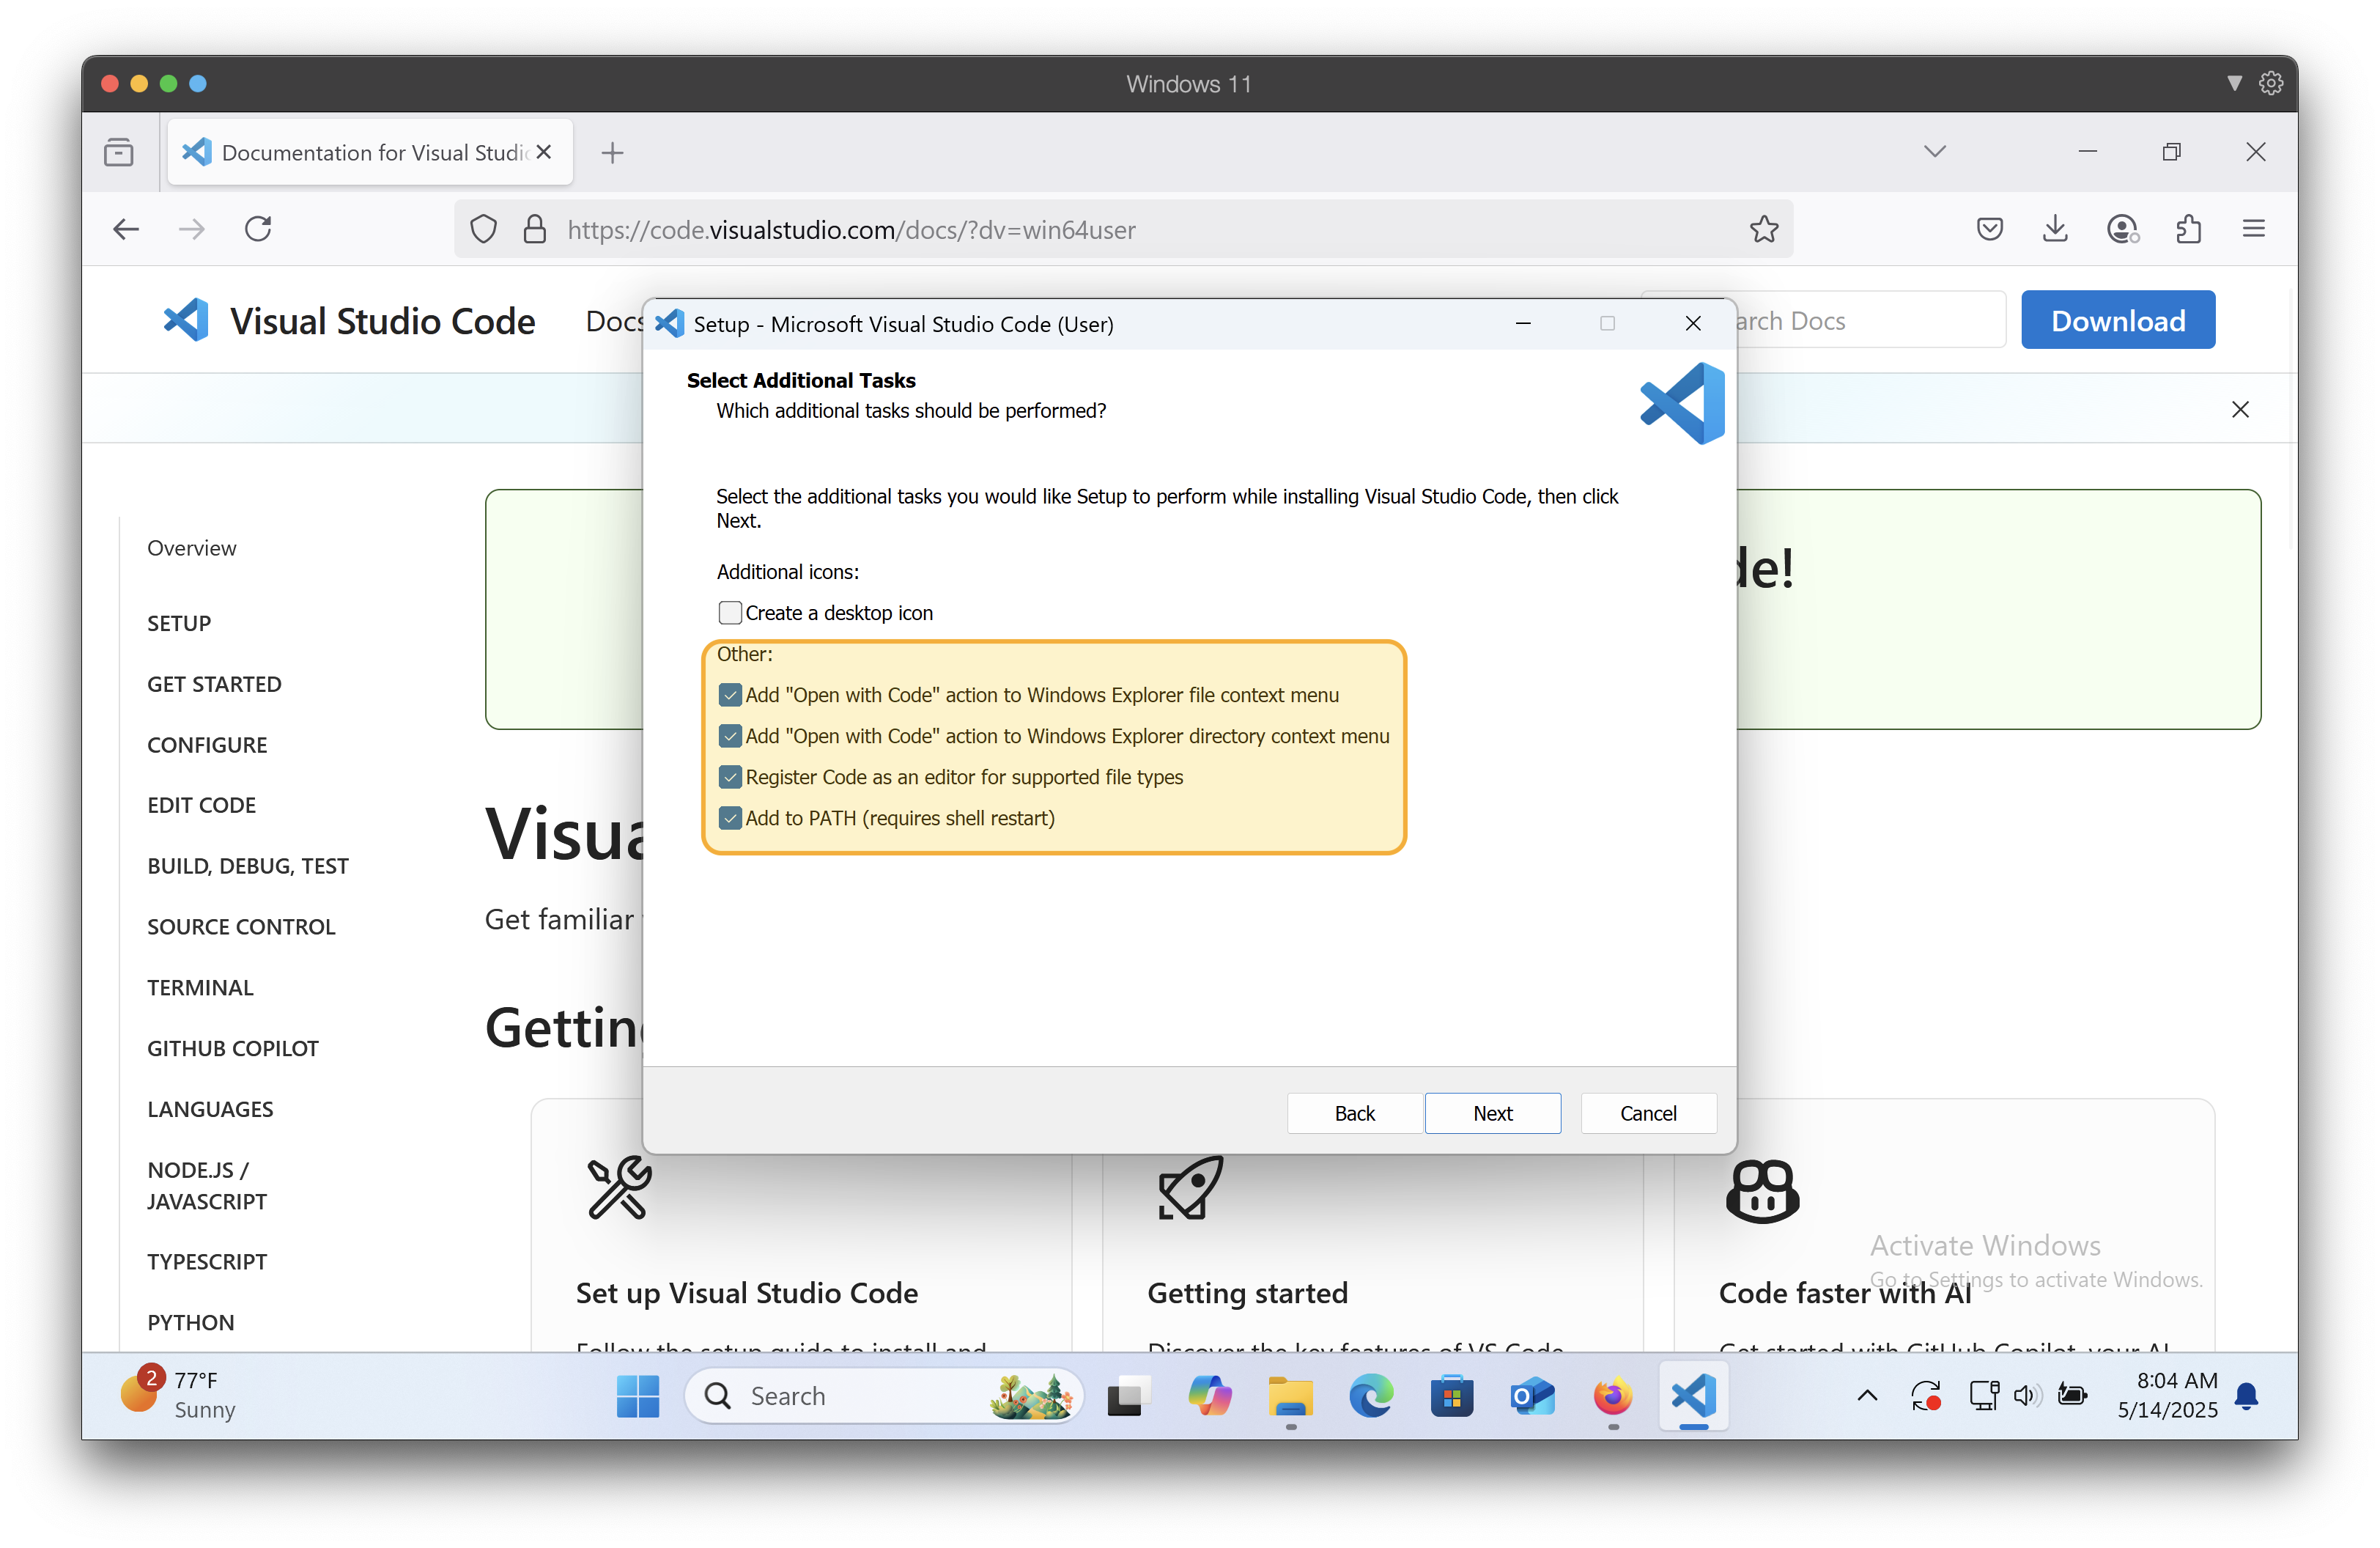
Task: Open the Firefox account icon
Action: click(x=2122, y=229)
